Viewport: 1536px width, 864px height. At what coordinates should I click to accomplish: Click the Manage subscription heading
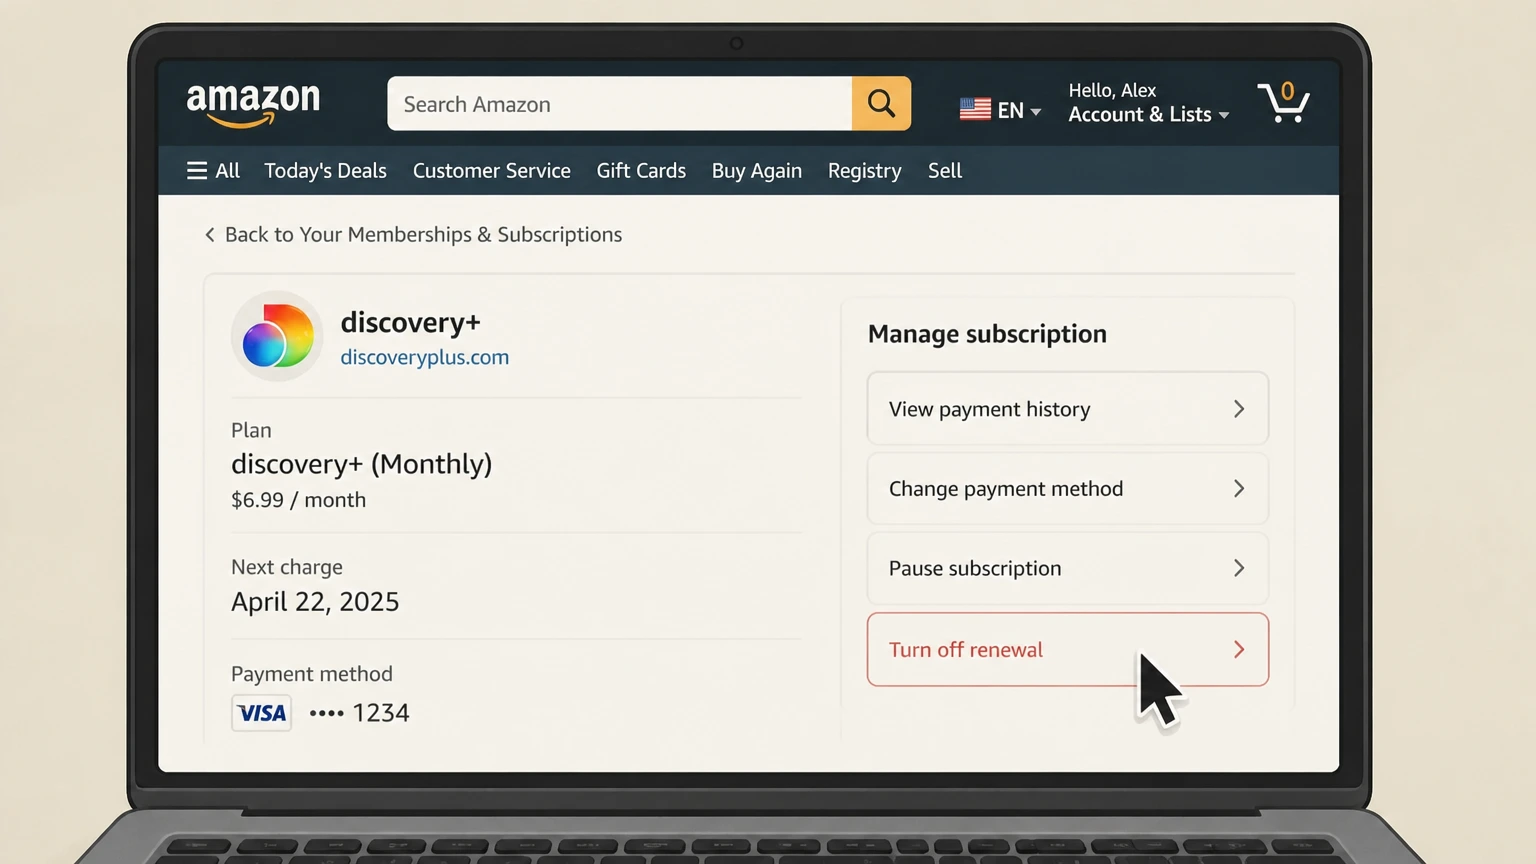click(x=987, y=334)
